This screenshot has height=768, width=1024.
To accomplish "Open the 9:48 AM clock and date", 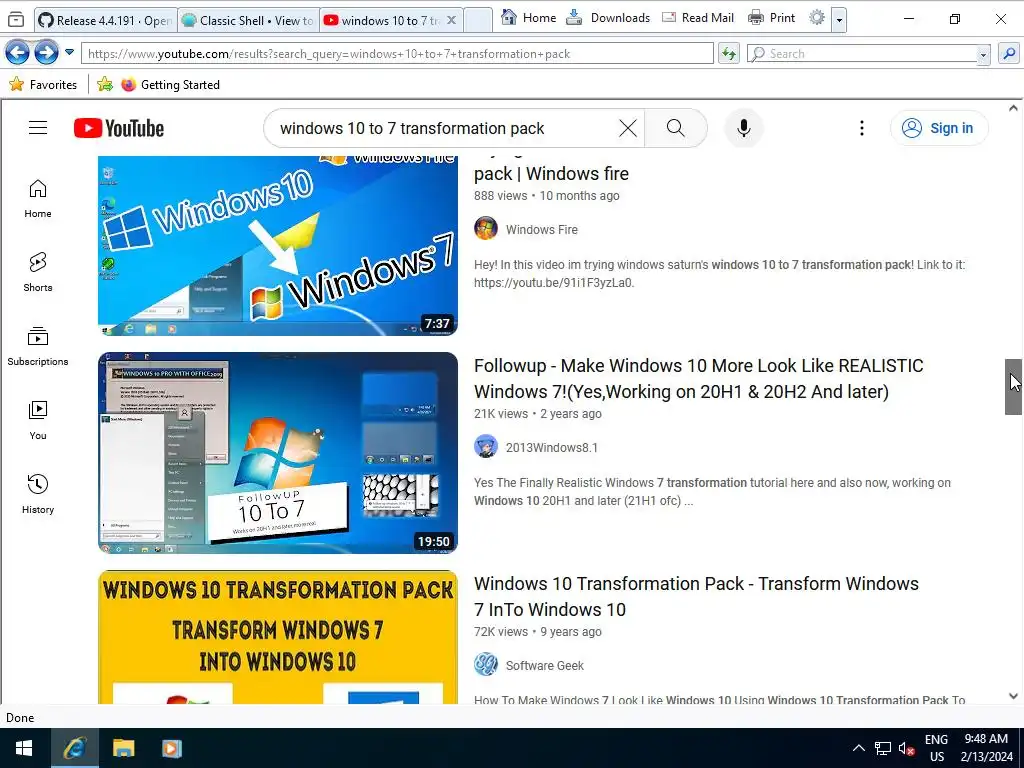I will (x=986, y=748).
